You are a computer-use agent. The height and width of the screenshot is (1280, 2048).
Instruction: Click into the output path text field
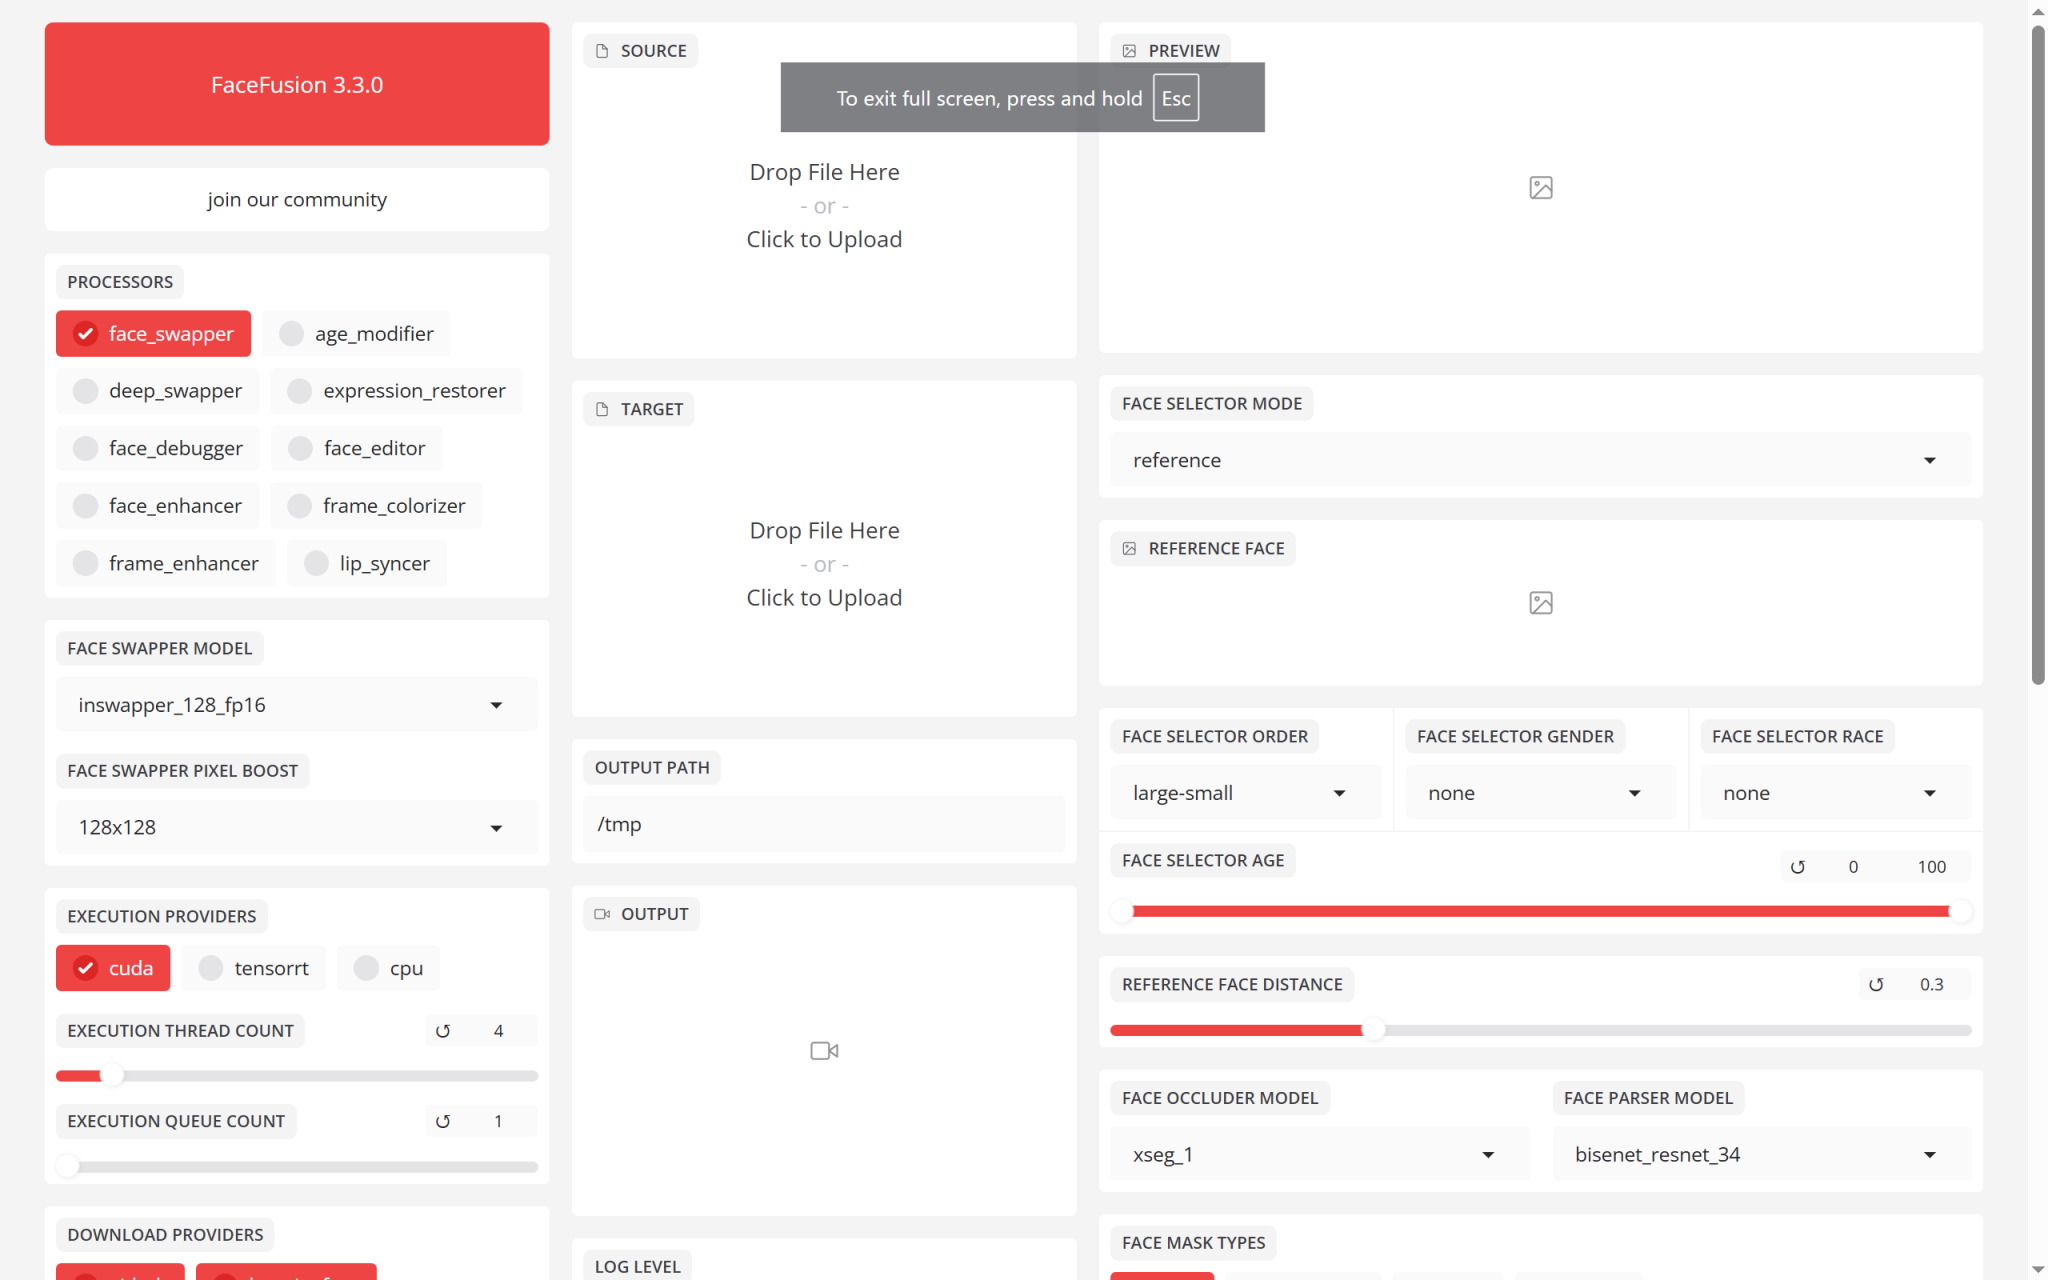tap(824, 825)
